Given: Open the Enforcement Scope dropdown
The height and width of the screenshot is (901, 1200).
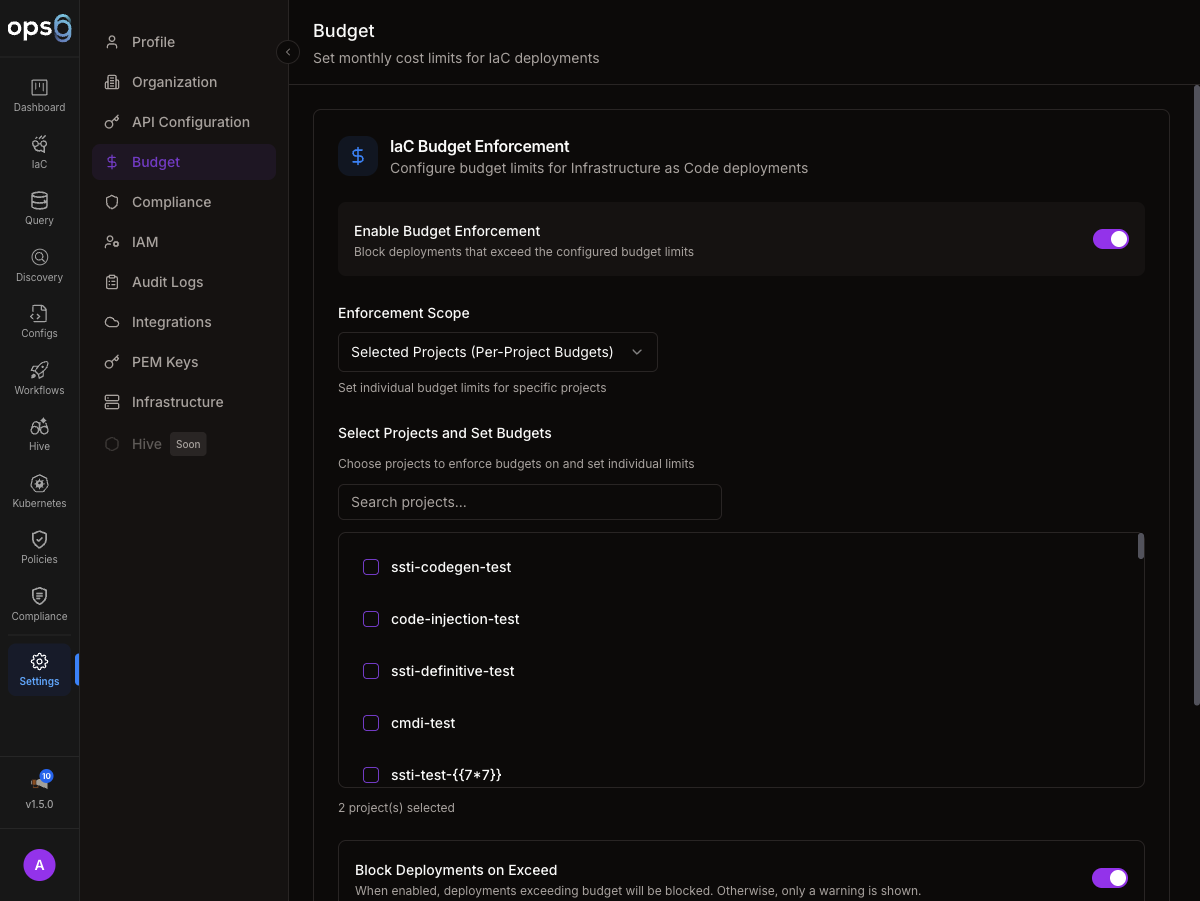Looking at the screenshot, I should click(x=497, y=352).
